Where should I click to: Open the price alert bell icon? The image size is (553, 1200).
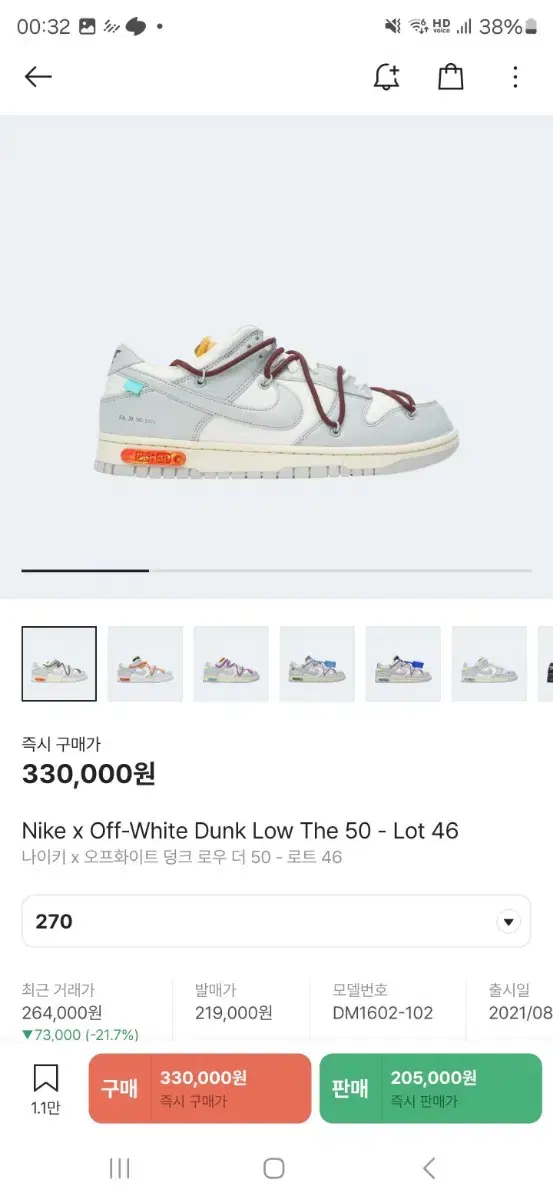tap(387, 77)
